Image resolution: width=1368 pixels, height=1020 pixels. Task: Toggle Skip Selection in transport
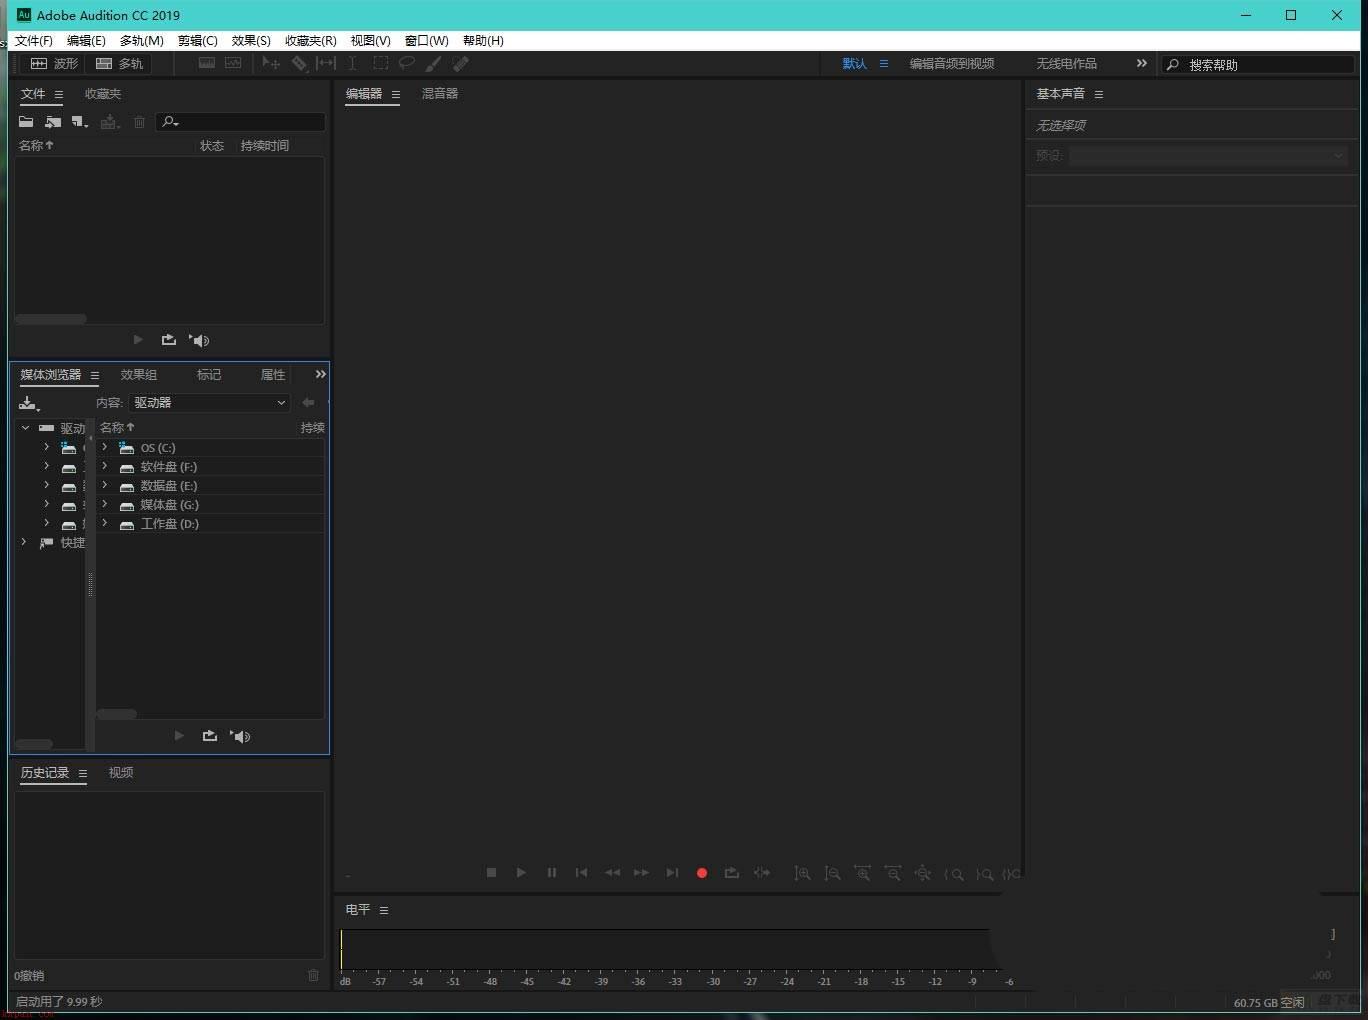(x=762, y=873)
